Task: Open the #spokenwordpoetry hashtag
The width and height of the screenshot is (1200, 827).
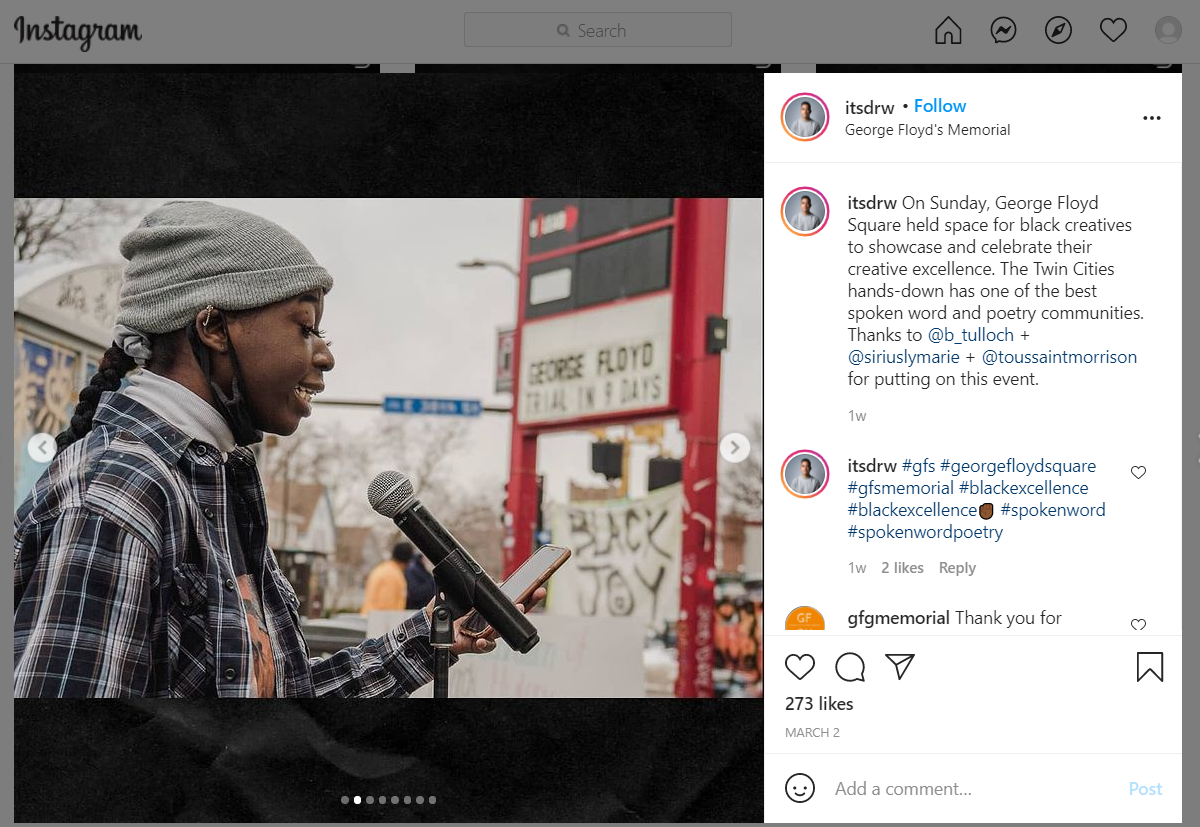Action: 925,532
